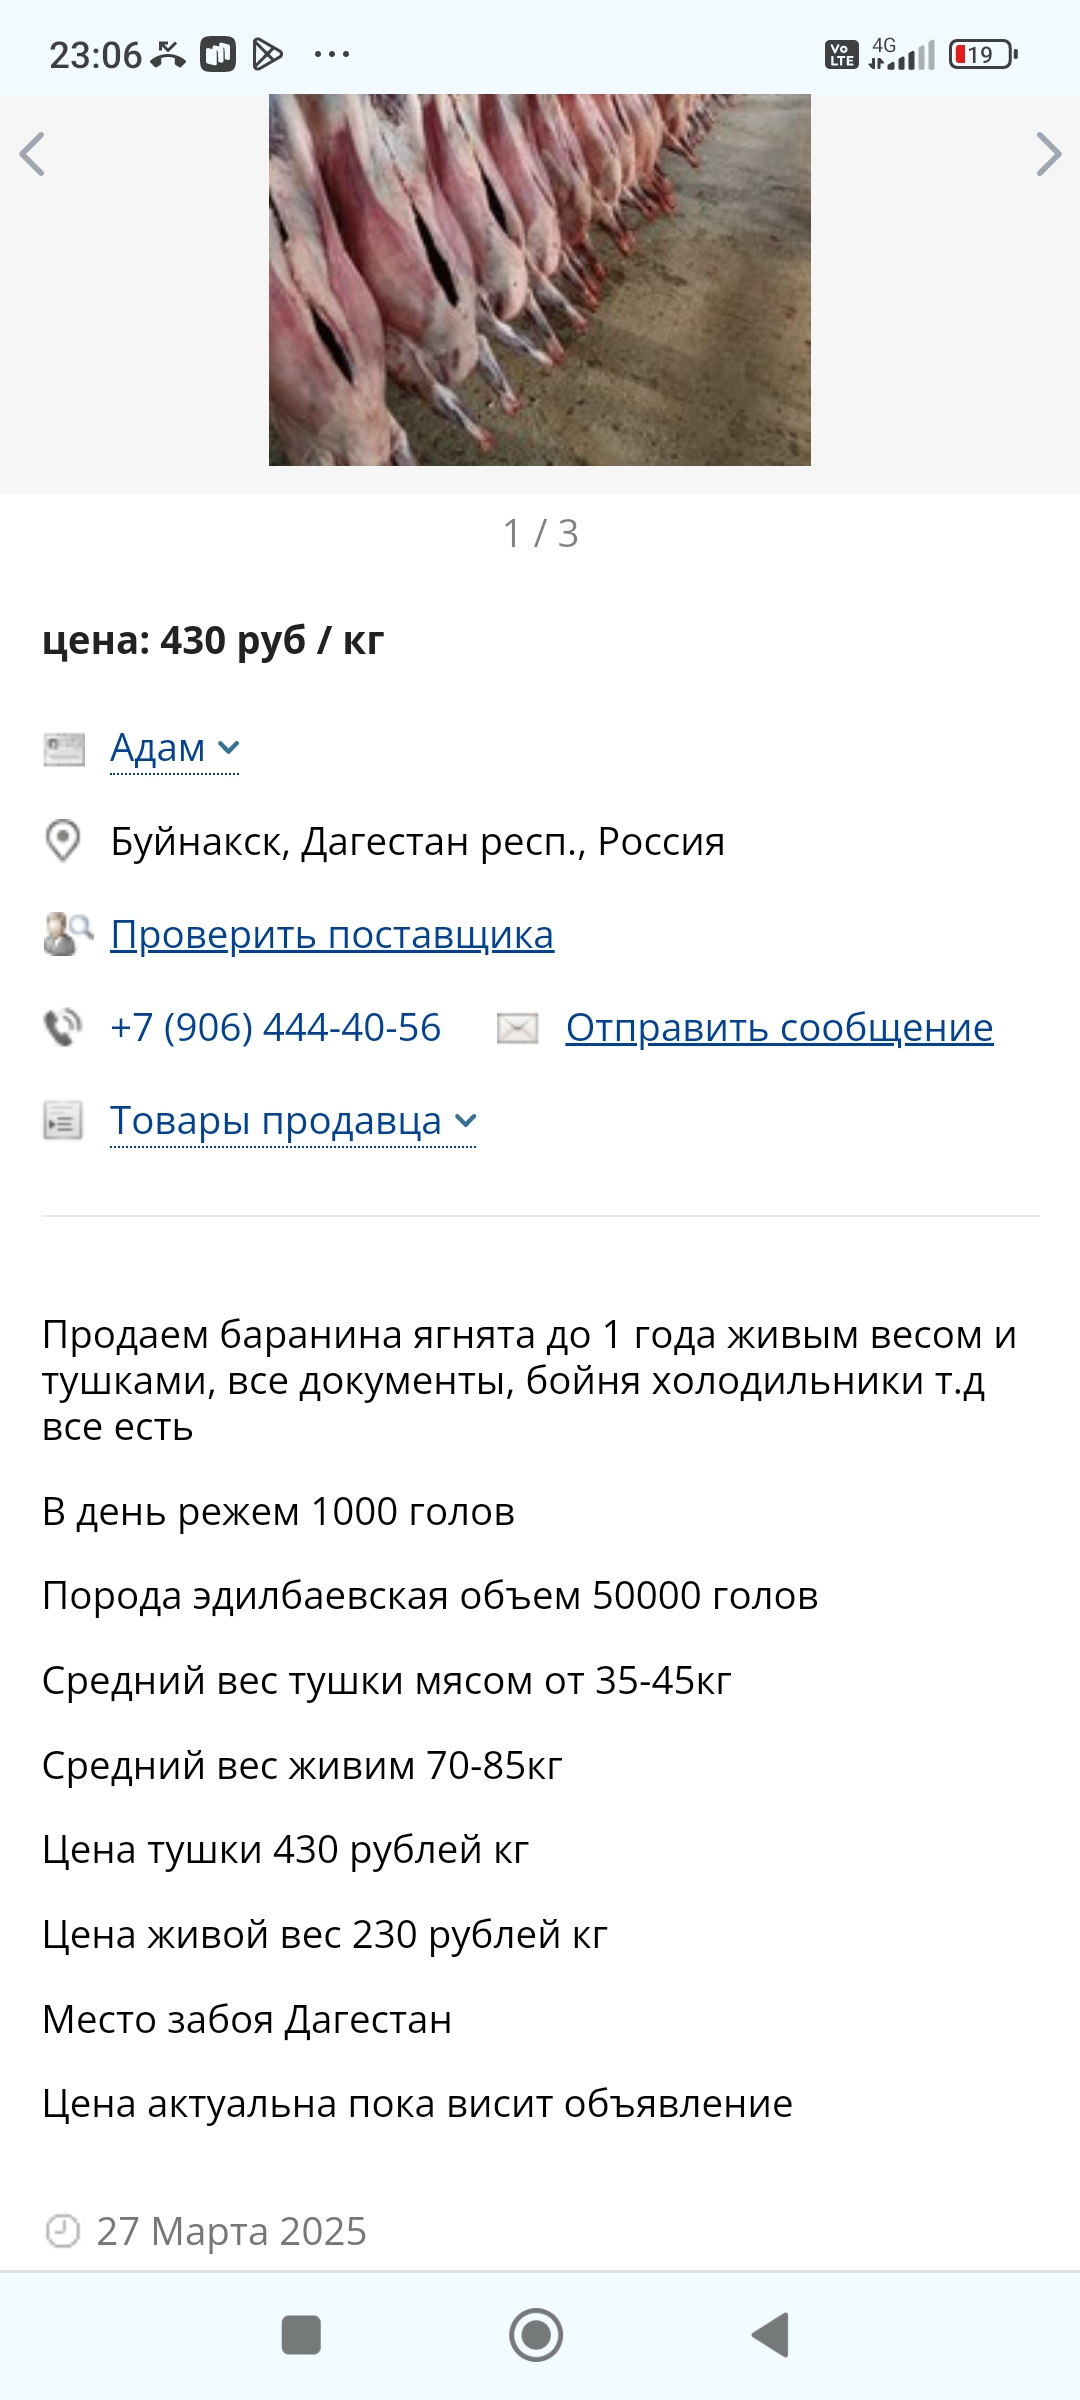The width and height of the screenshot is (1080, 2400).
Task: Tap the phone handset icon
Action: [x=63, y=1028]
